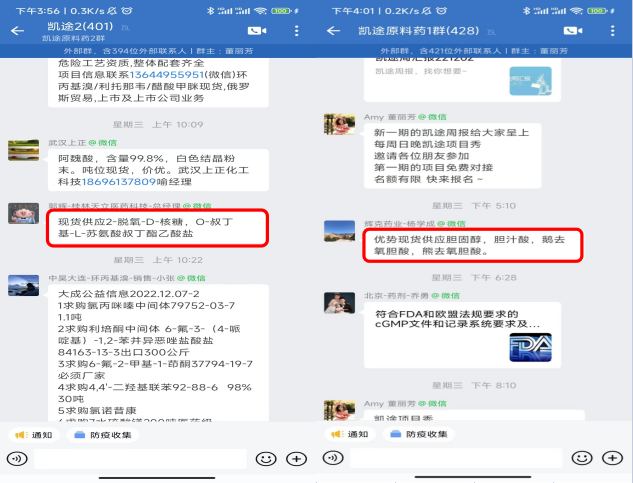This screenshot has height=483, width=633.
Task: Start video call in 凯途2 group
Action: click(x=257, y=31)
